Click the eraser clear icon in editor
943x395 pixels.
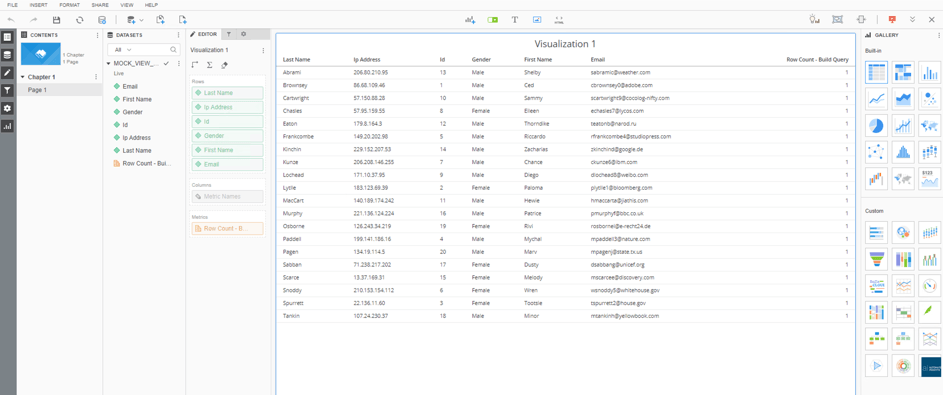pos(224,65)
